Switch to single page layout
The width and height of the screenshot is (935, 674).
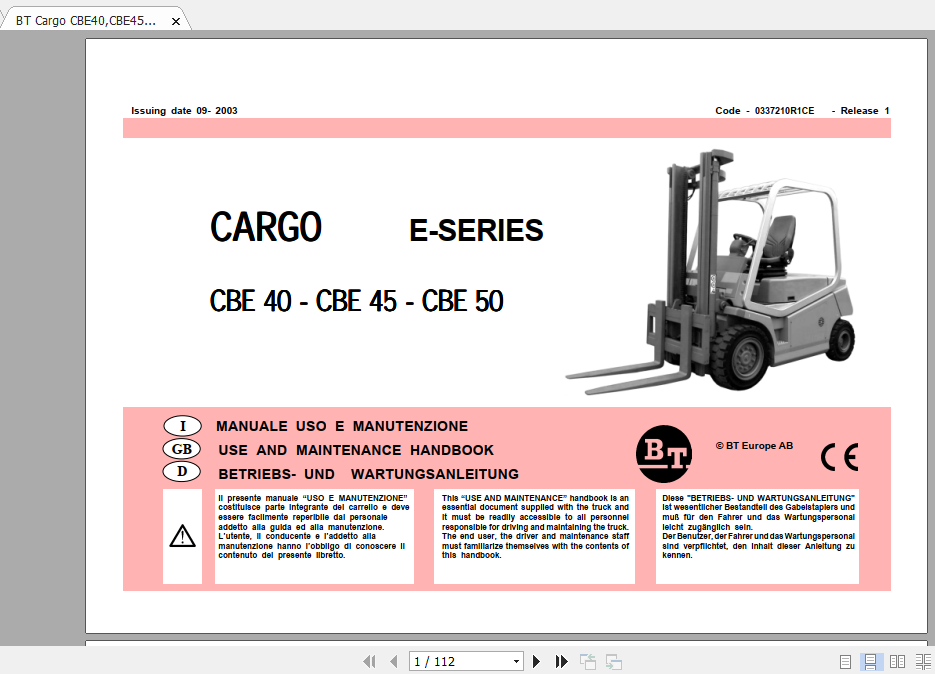tap(845, 661)
